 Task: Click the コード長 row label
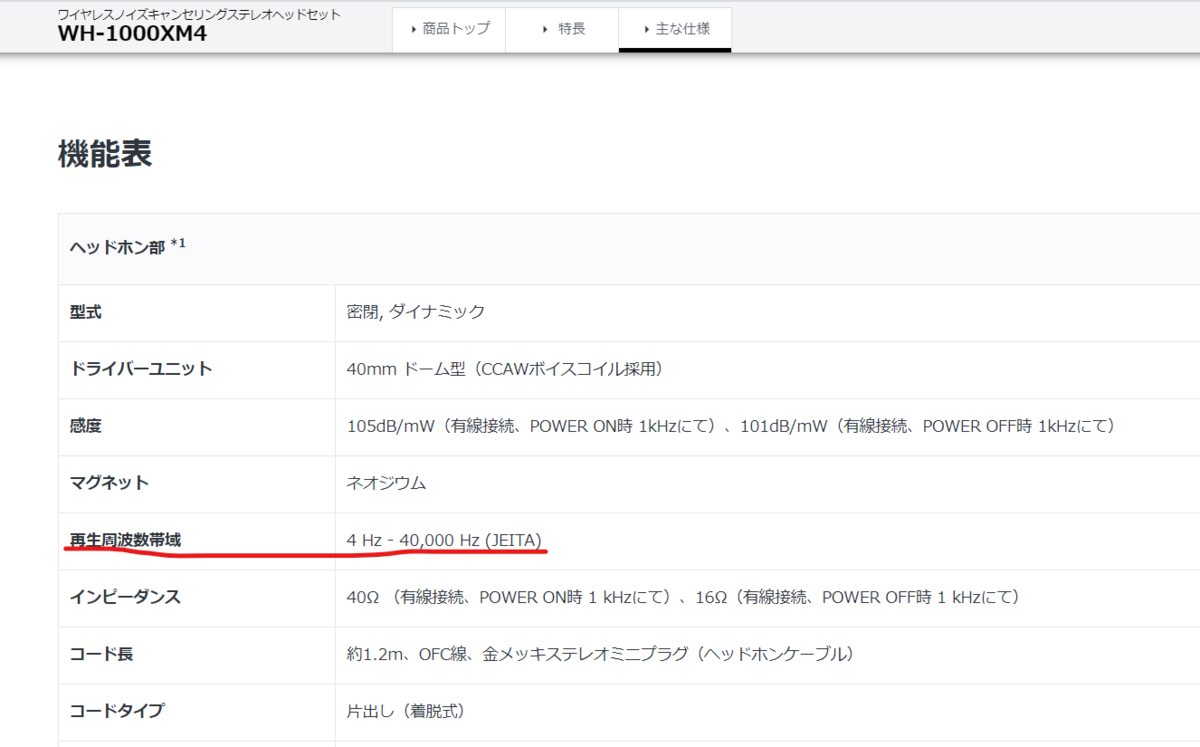click(x=101, y=654)
